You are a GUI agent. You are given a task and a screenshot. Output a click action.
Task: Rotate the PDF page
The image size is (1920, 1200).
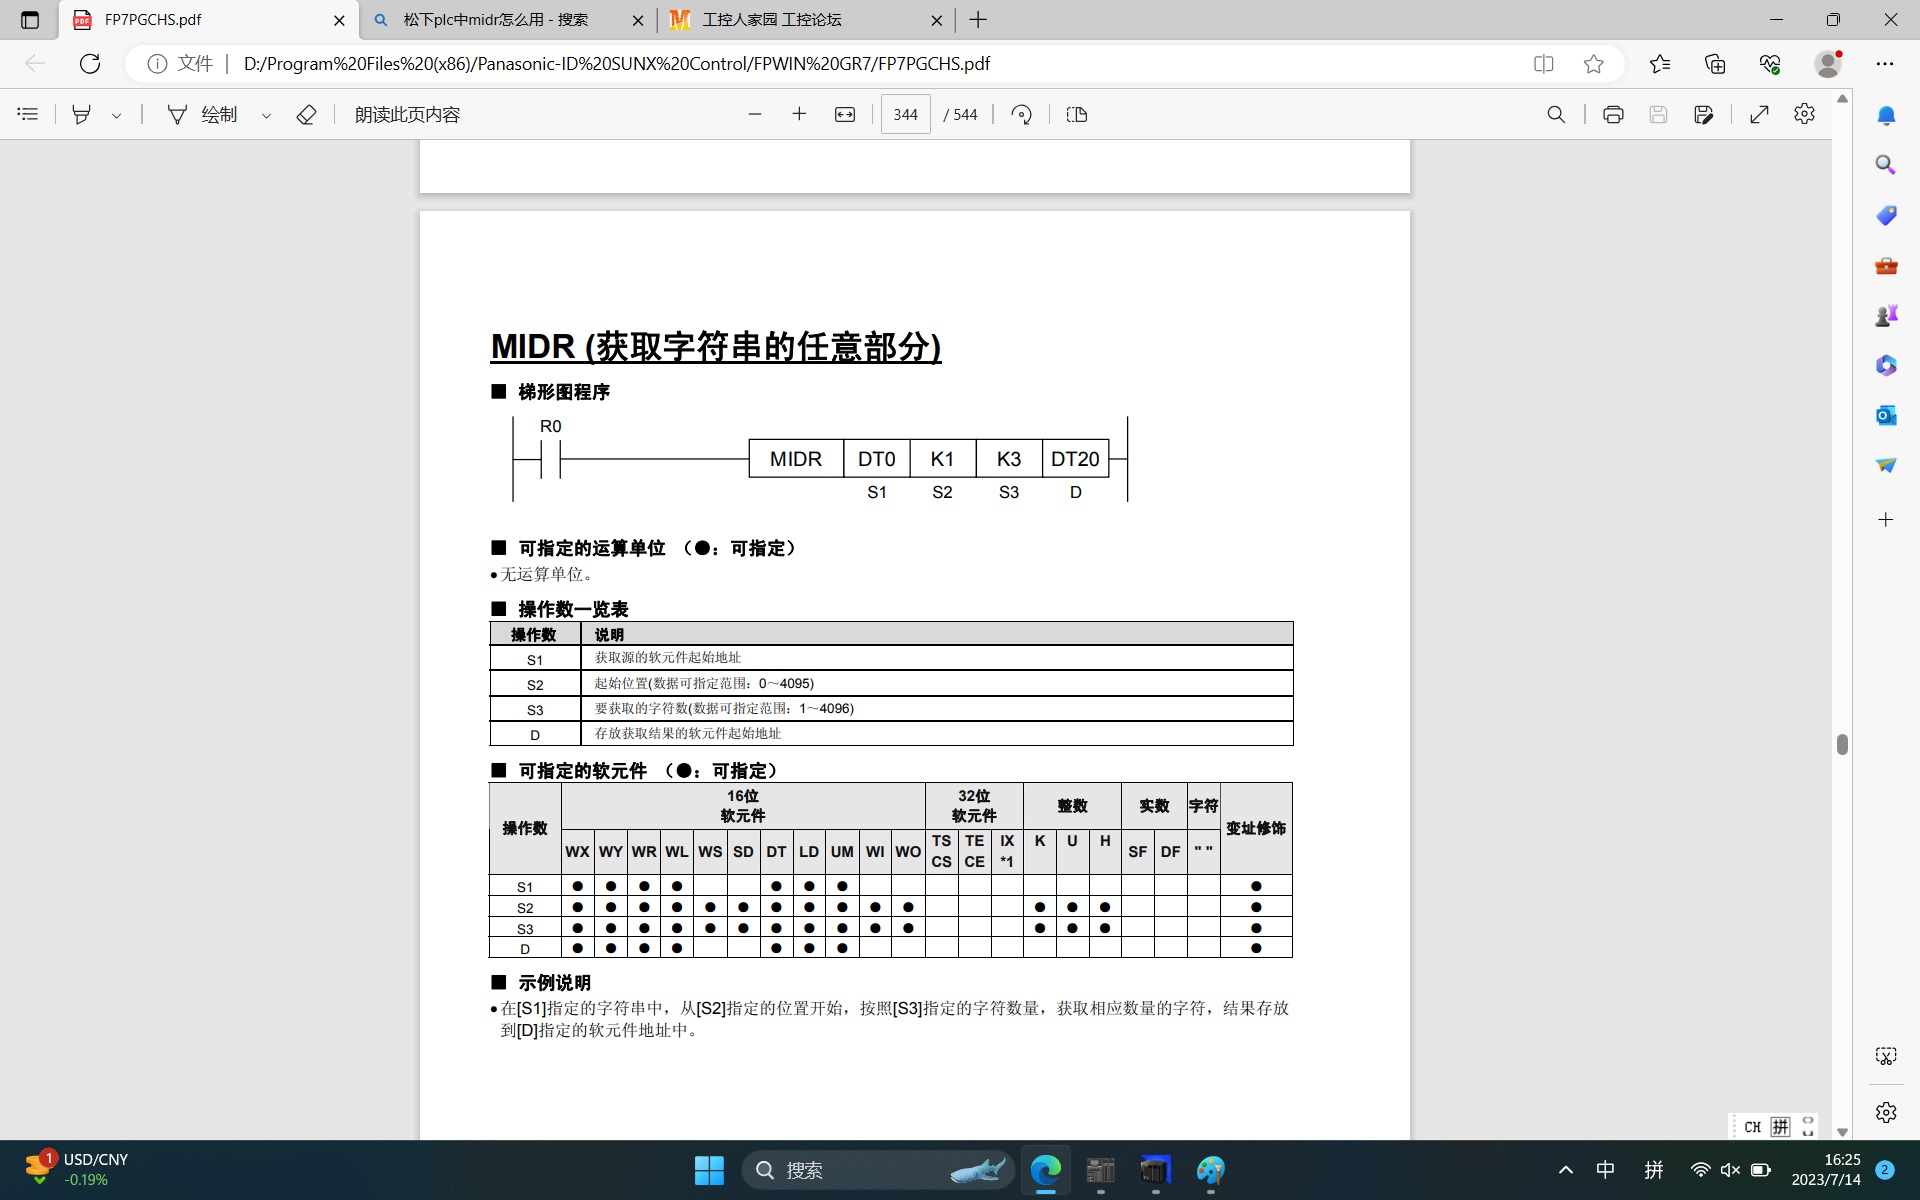(x=1021, y=114)
